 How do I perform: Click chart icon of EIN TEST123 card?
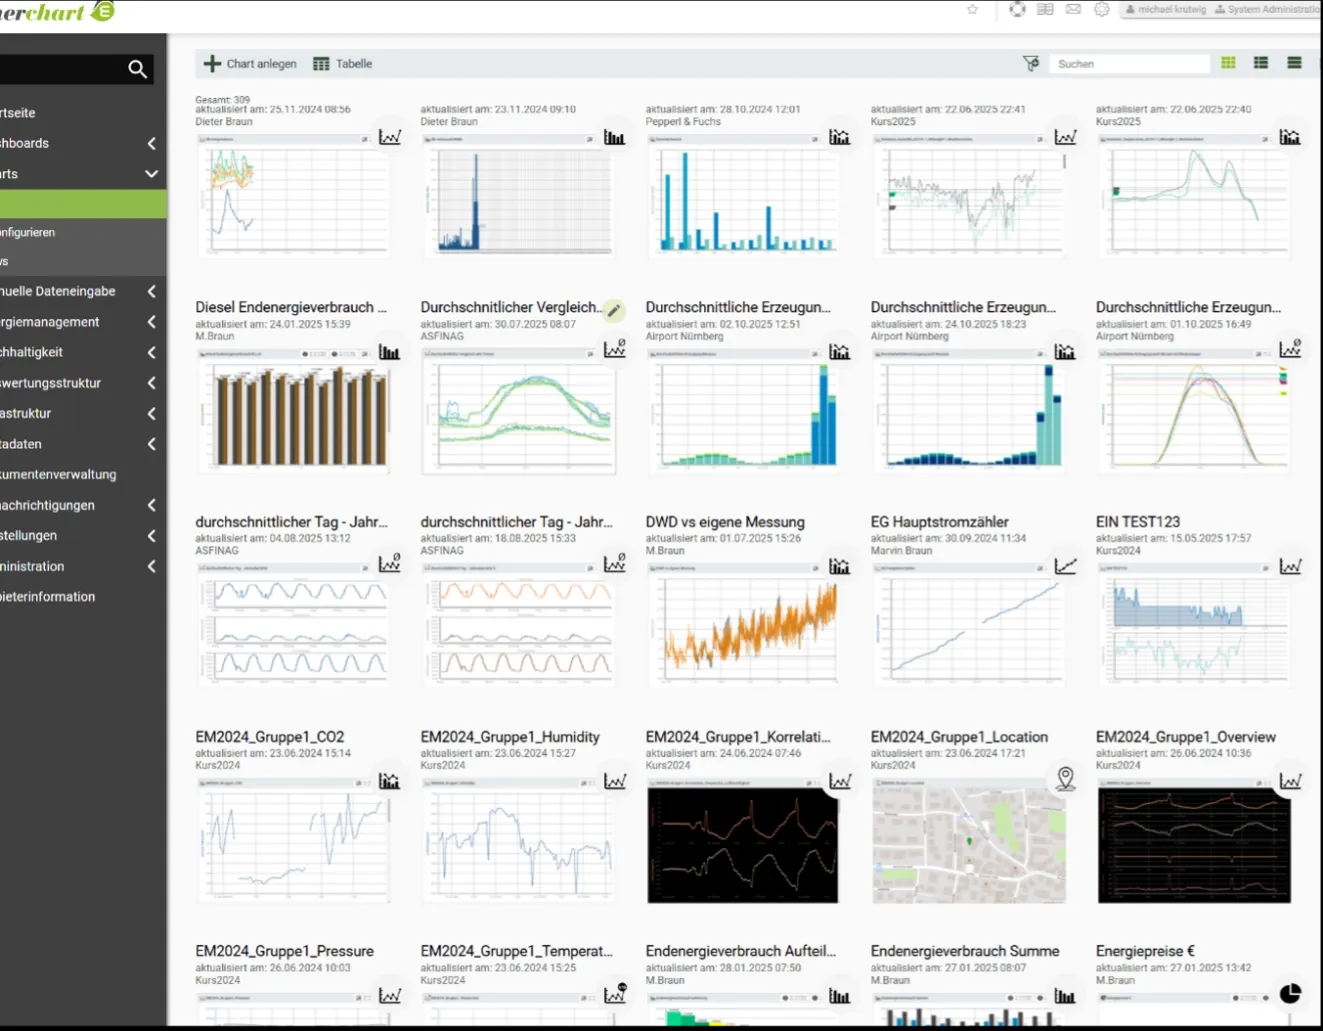1290,566
